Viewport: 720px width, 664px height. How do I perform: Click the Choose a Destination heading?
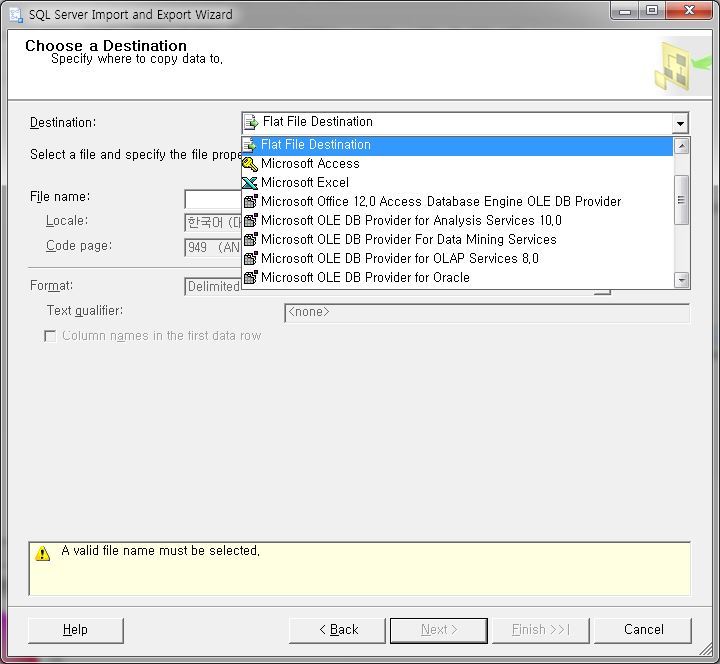tap(106, 45)
